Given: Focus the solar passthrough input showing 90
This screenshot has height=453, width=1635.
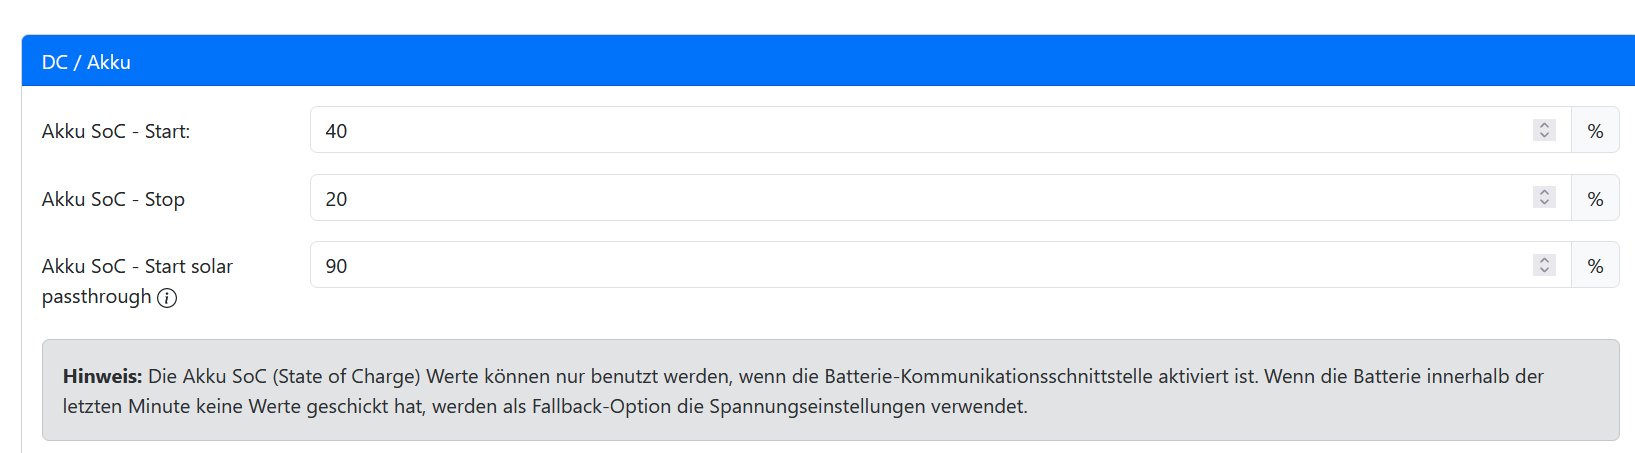Looking at the screenshot, I should point(941,265).
